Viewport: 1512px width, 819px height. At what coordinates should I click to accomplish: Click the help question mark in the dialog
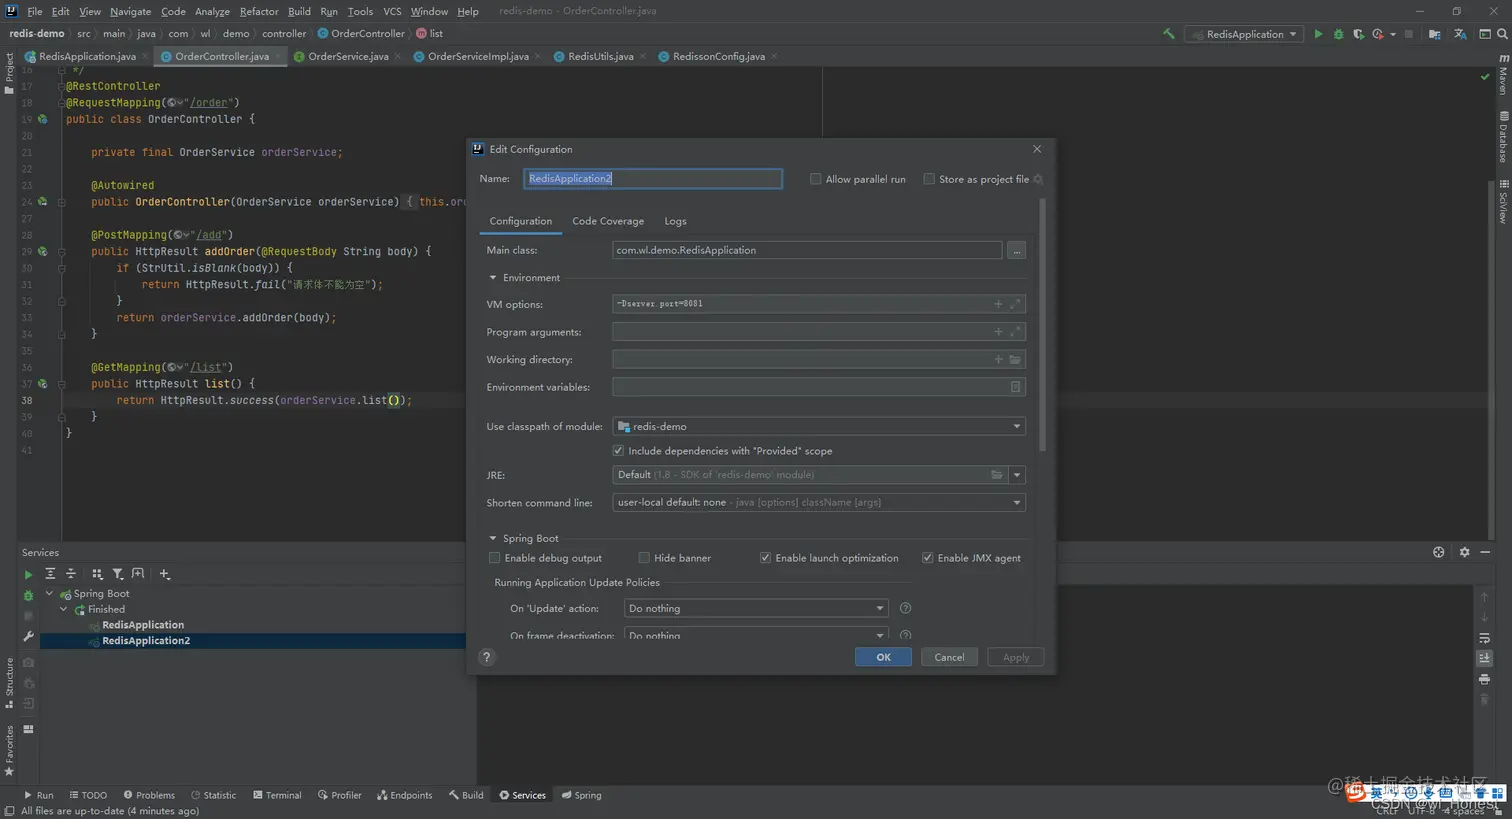(x=486, y=657)
